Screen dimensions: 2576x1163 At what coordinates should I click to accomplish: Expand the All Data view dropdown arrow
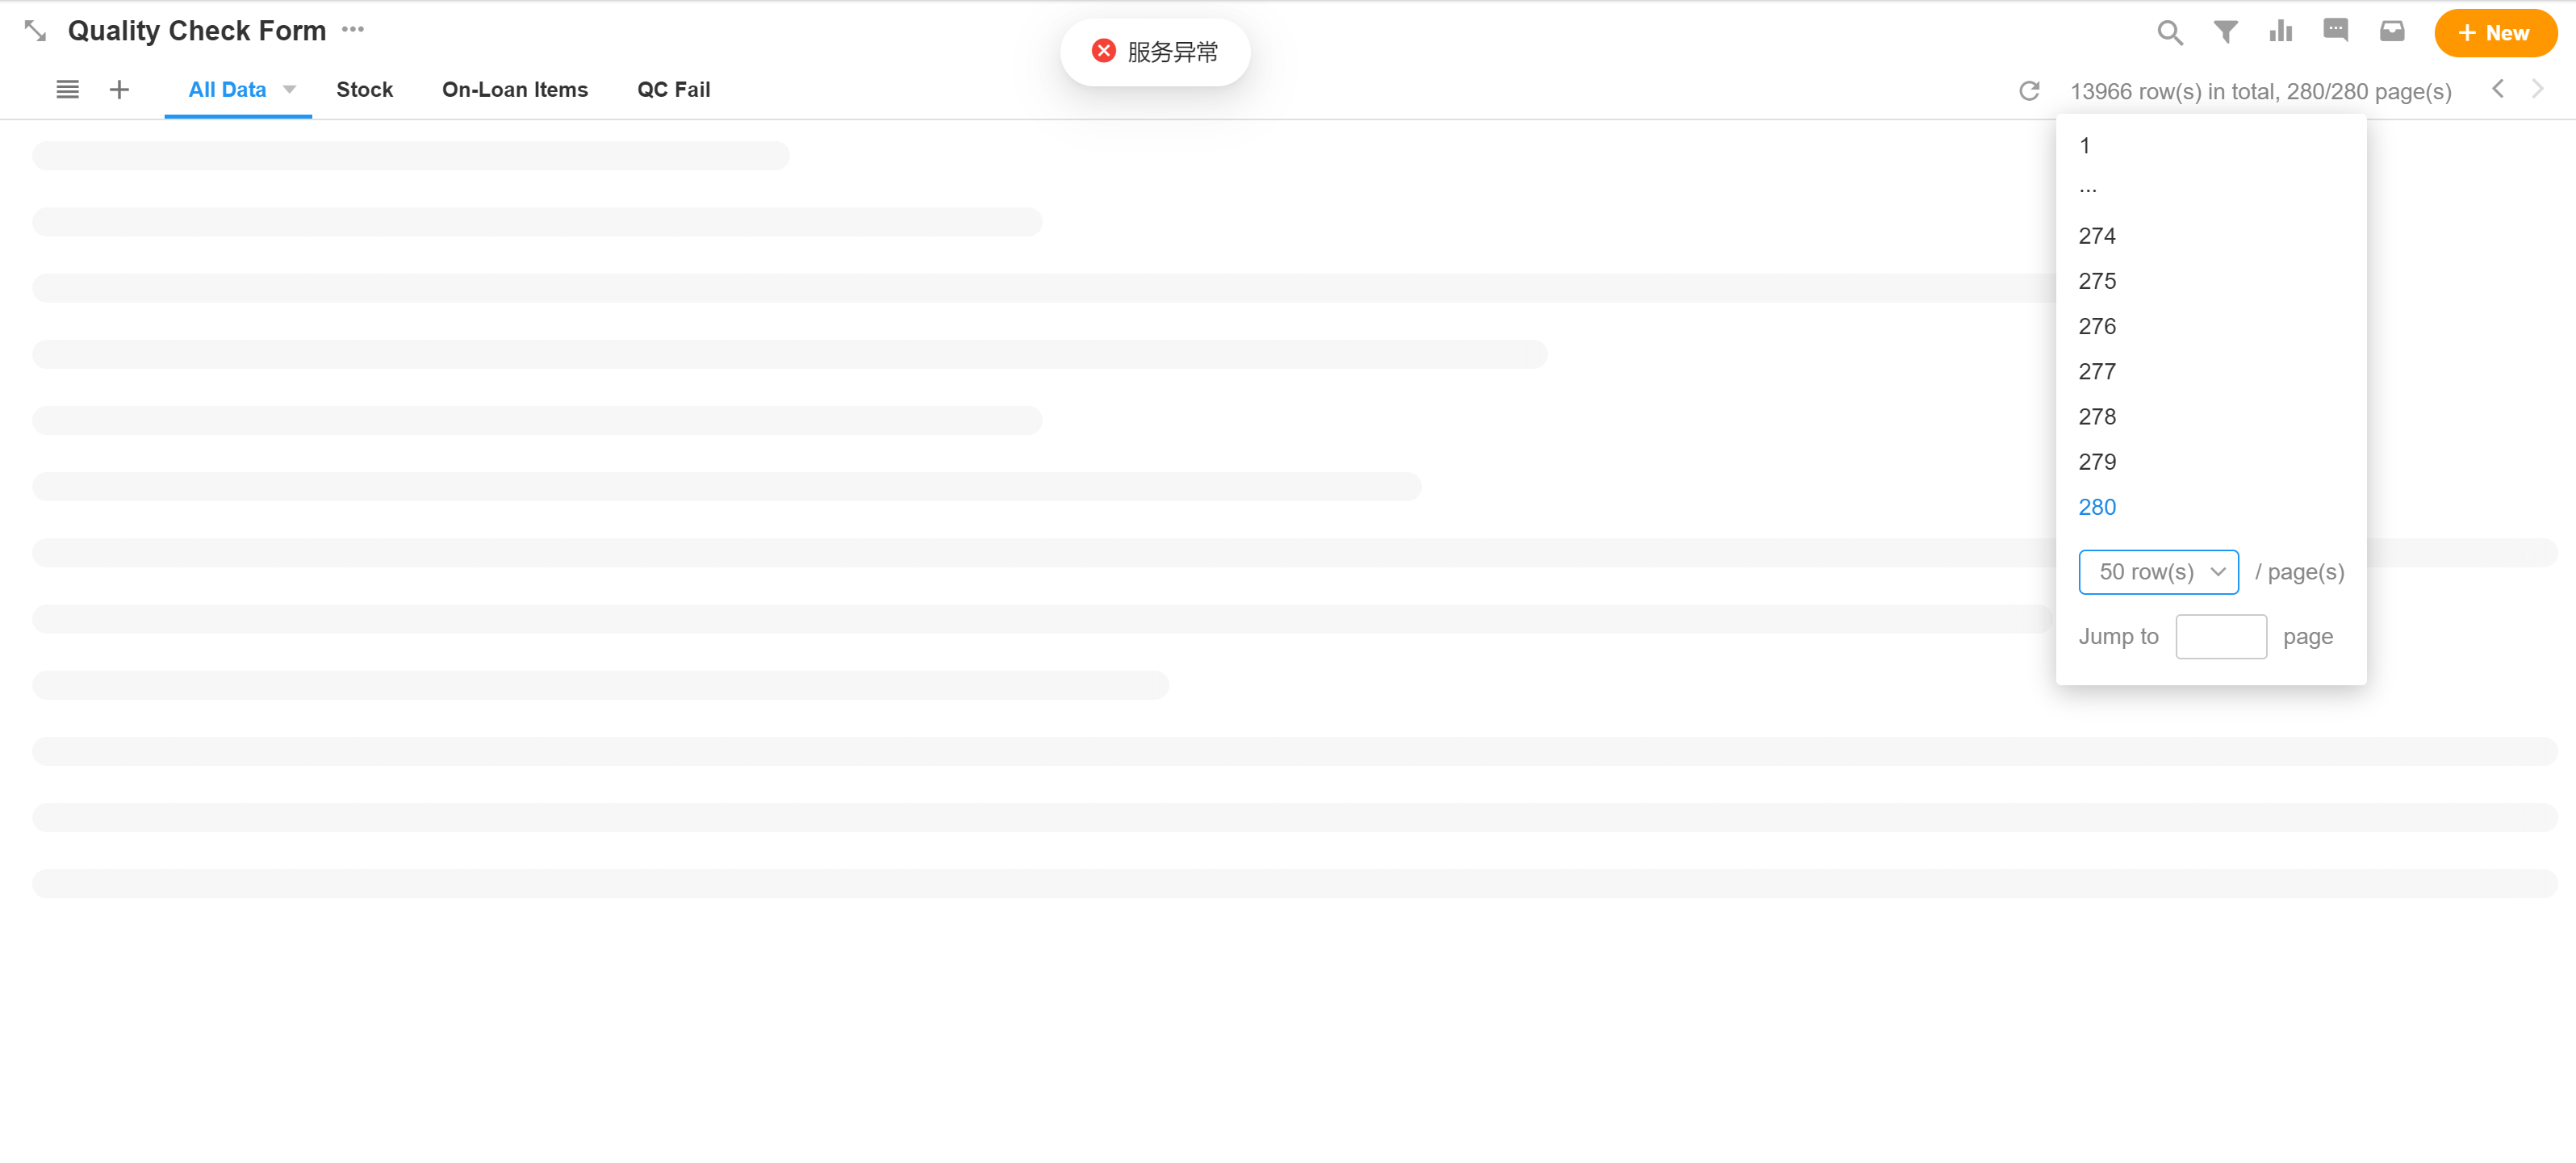pos(290,90)
